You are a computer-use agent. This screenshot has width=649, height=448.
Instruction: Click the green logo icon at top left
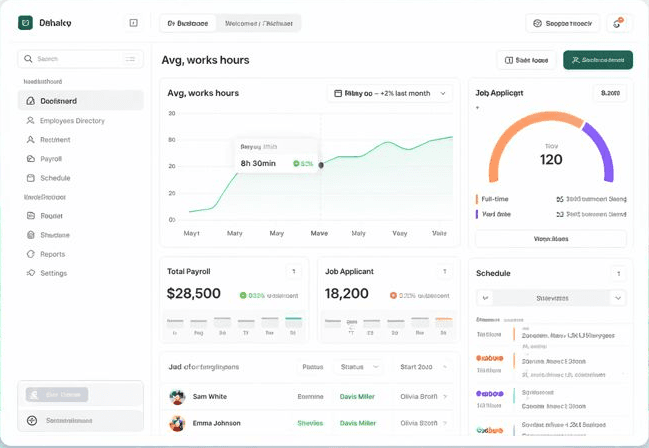tap(26, 23)
